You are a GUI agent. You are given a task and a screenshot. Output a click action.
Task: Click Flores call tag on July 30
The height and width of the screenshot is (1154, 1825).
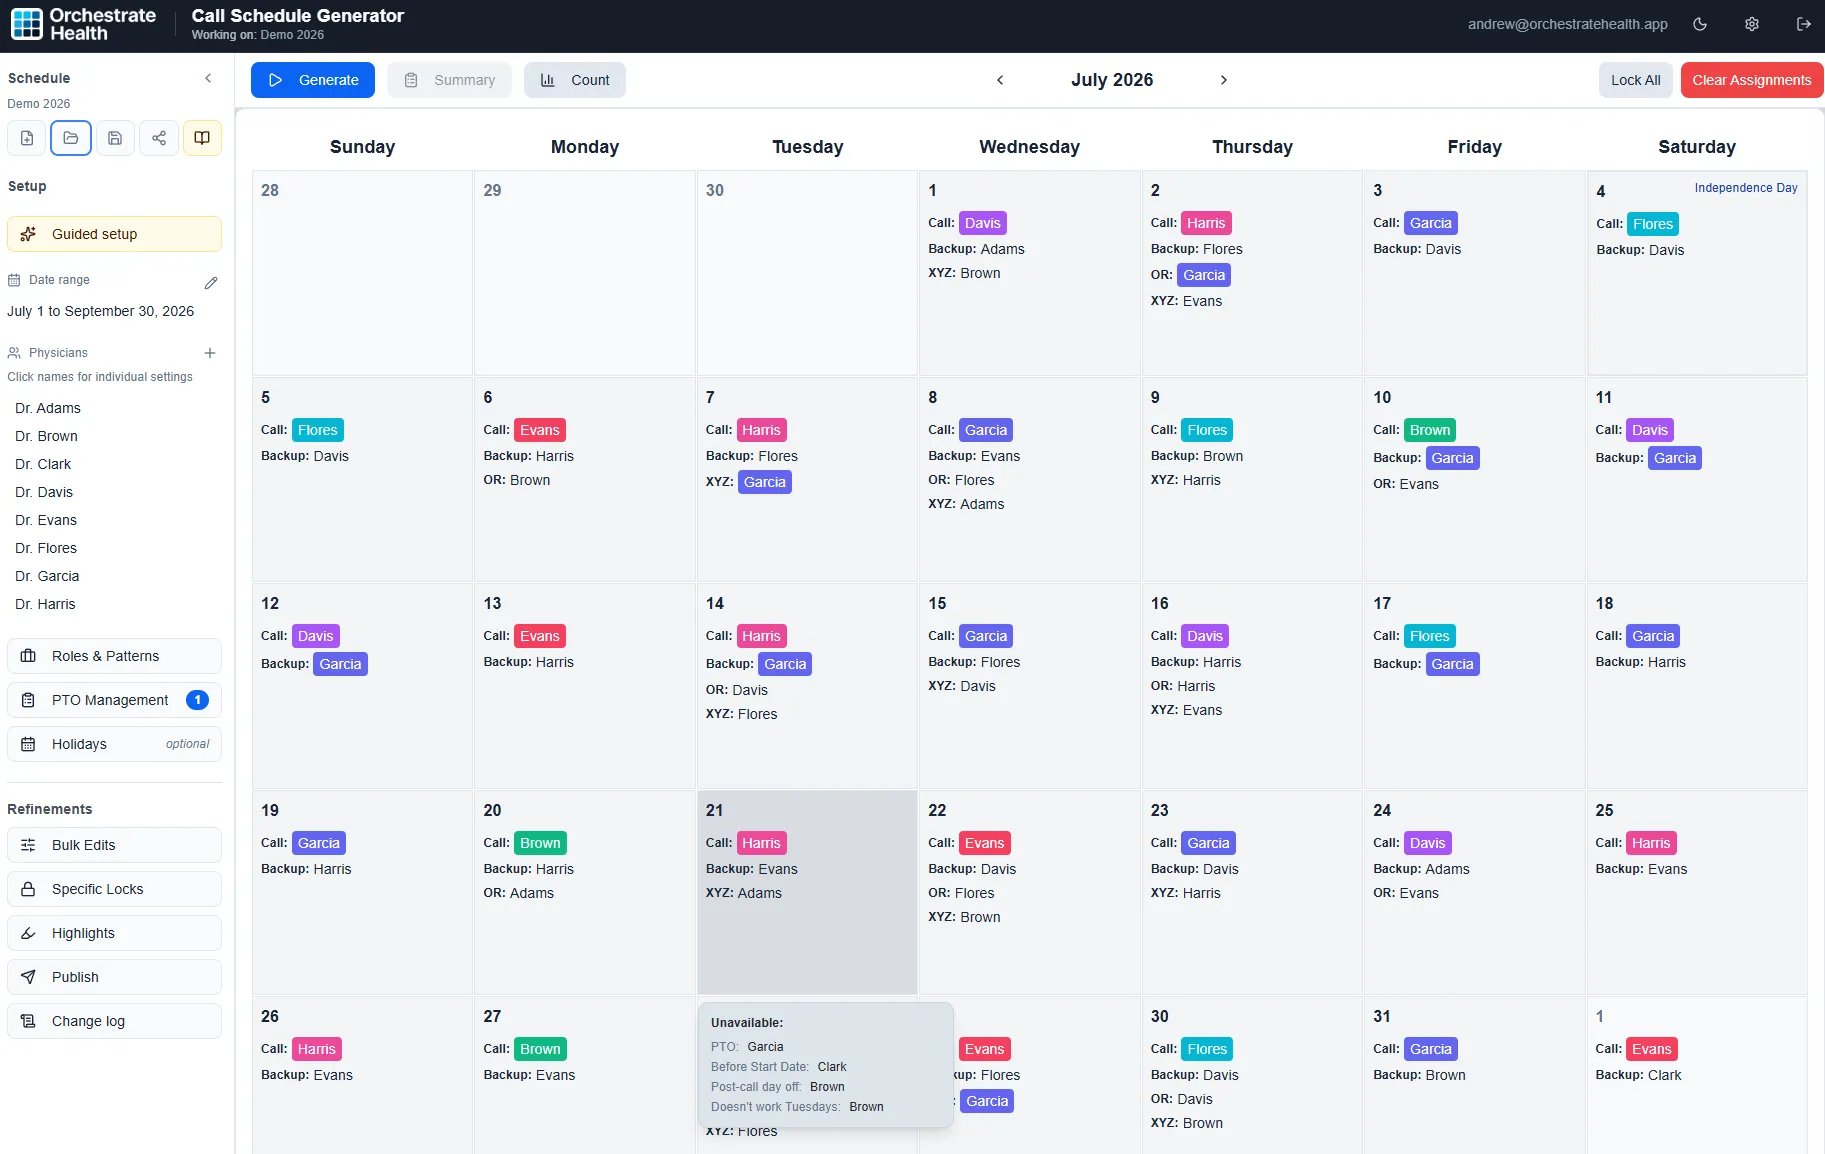pyautogui.click(x=1207, y=1049)
